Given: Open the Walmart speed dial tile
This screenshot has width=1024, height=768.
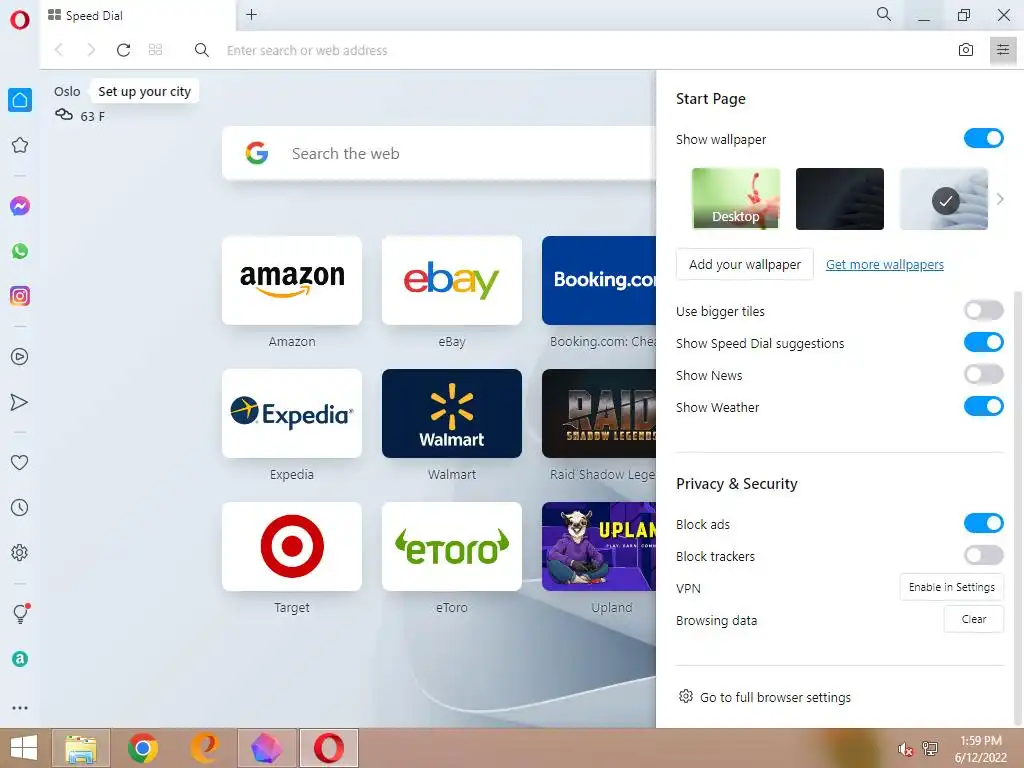Looking at the screenshot, I should click(452, 413).
